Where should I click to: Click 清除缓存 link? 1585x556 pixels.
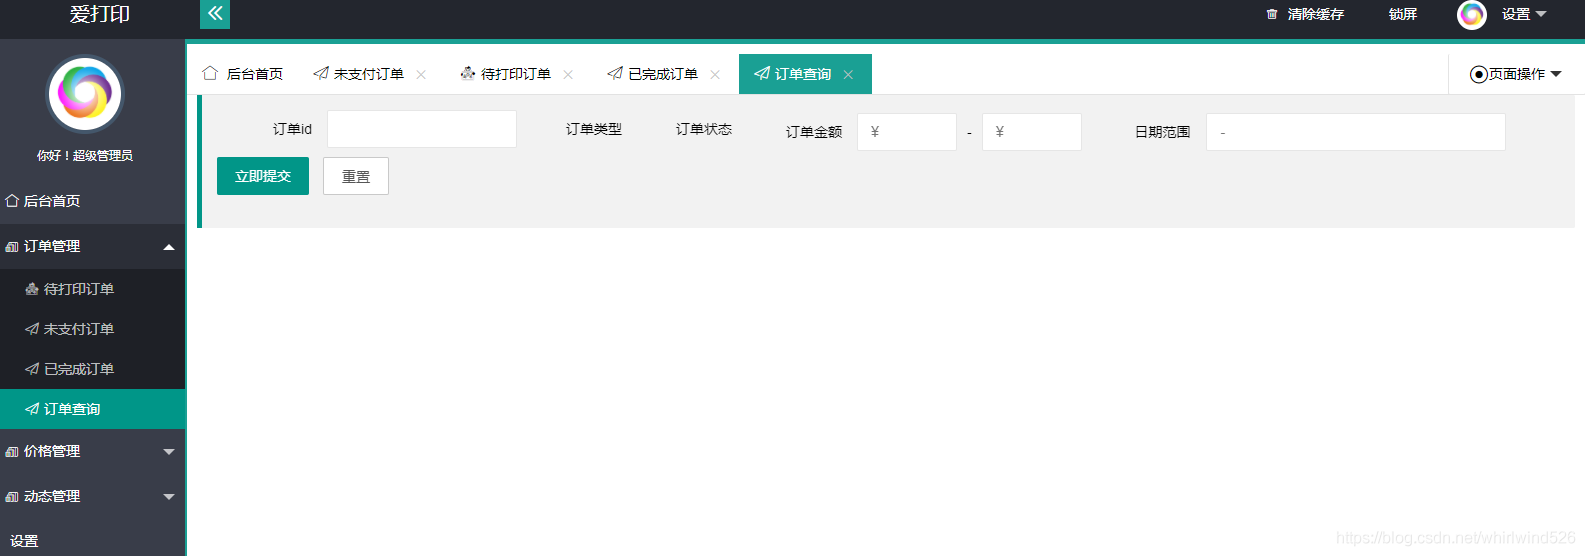tap(1315, 14)
